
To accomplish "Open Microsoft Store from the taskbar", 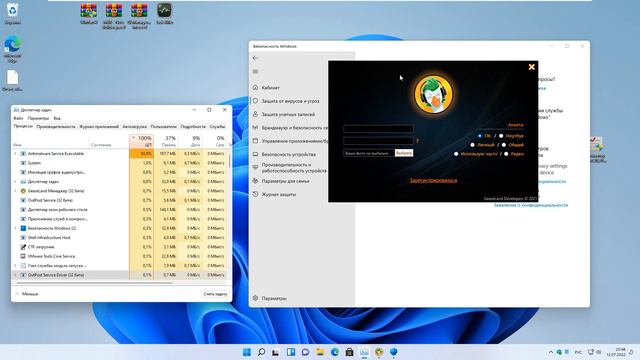I will (349, 352).
